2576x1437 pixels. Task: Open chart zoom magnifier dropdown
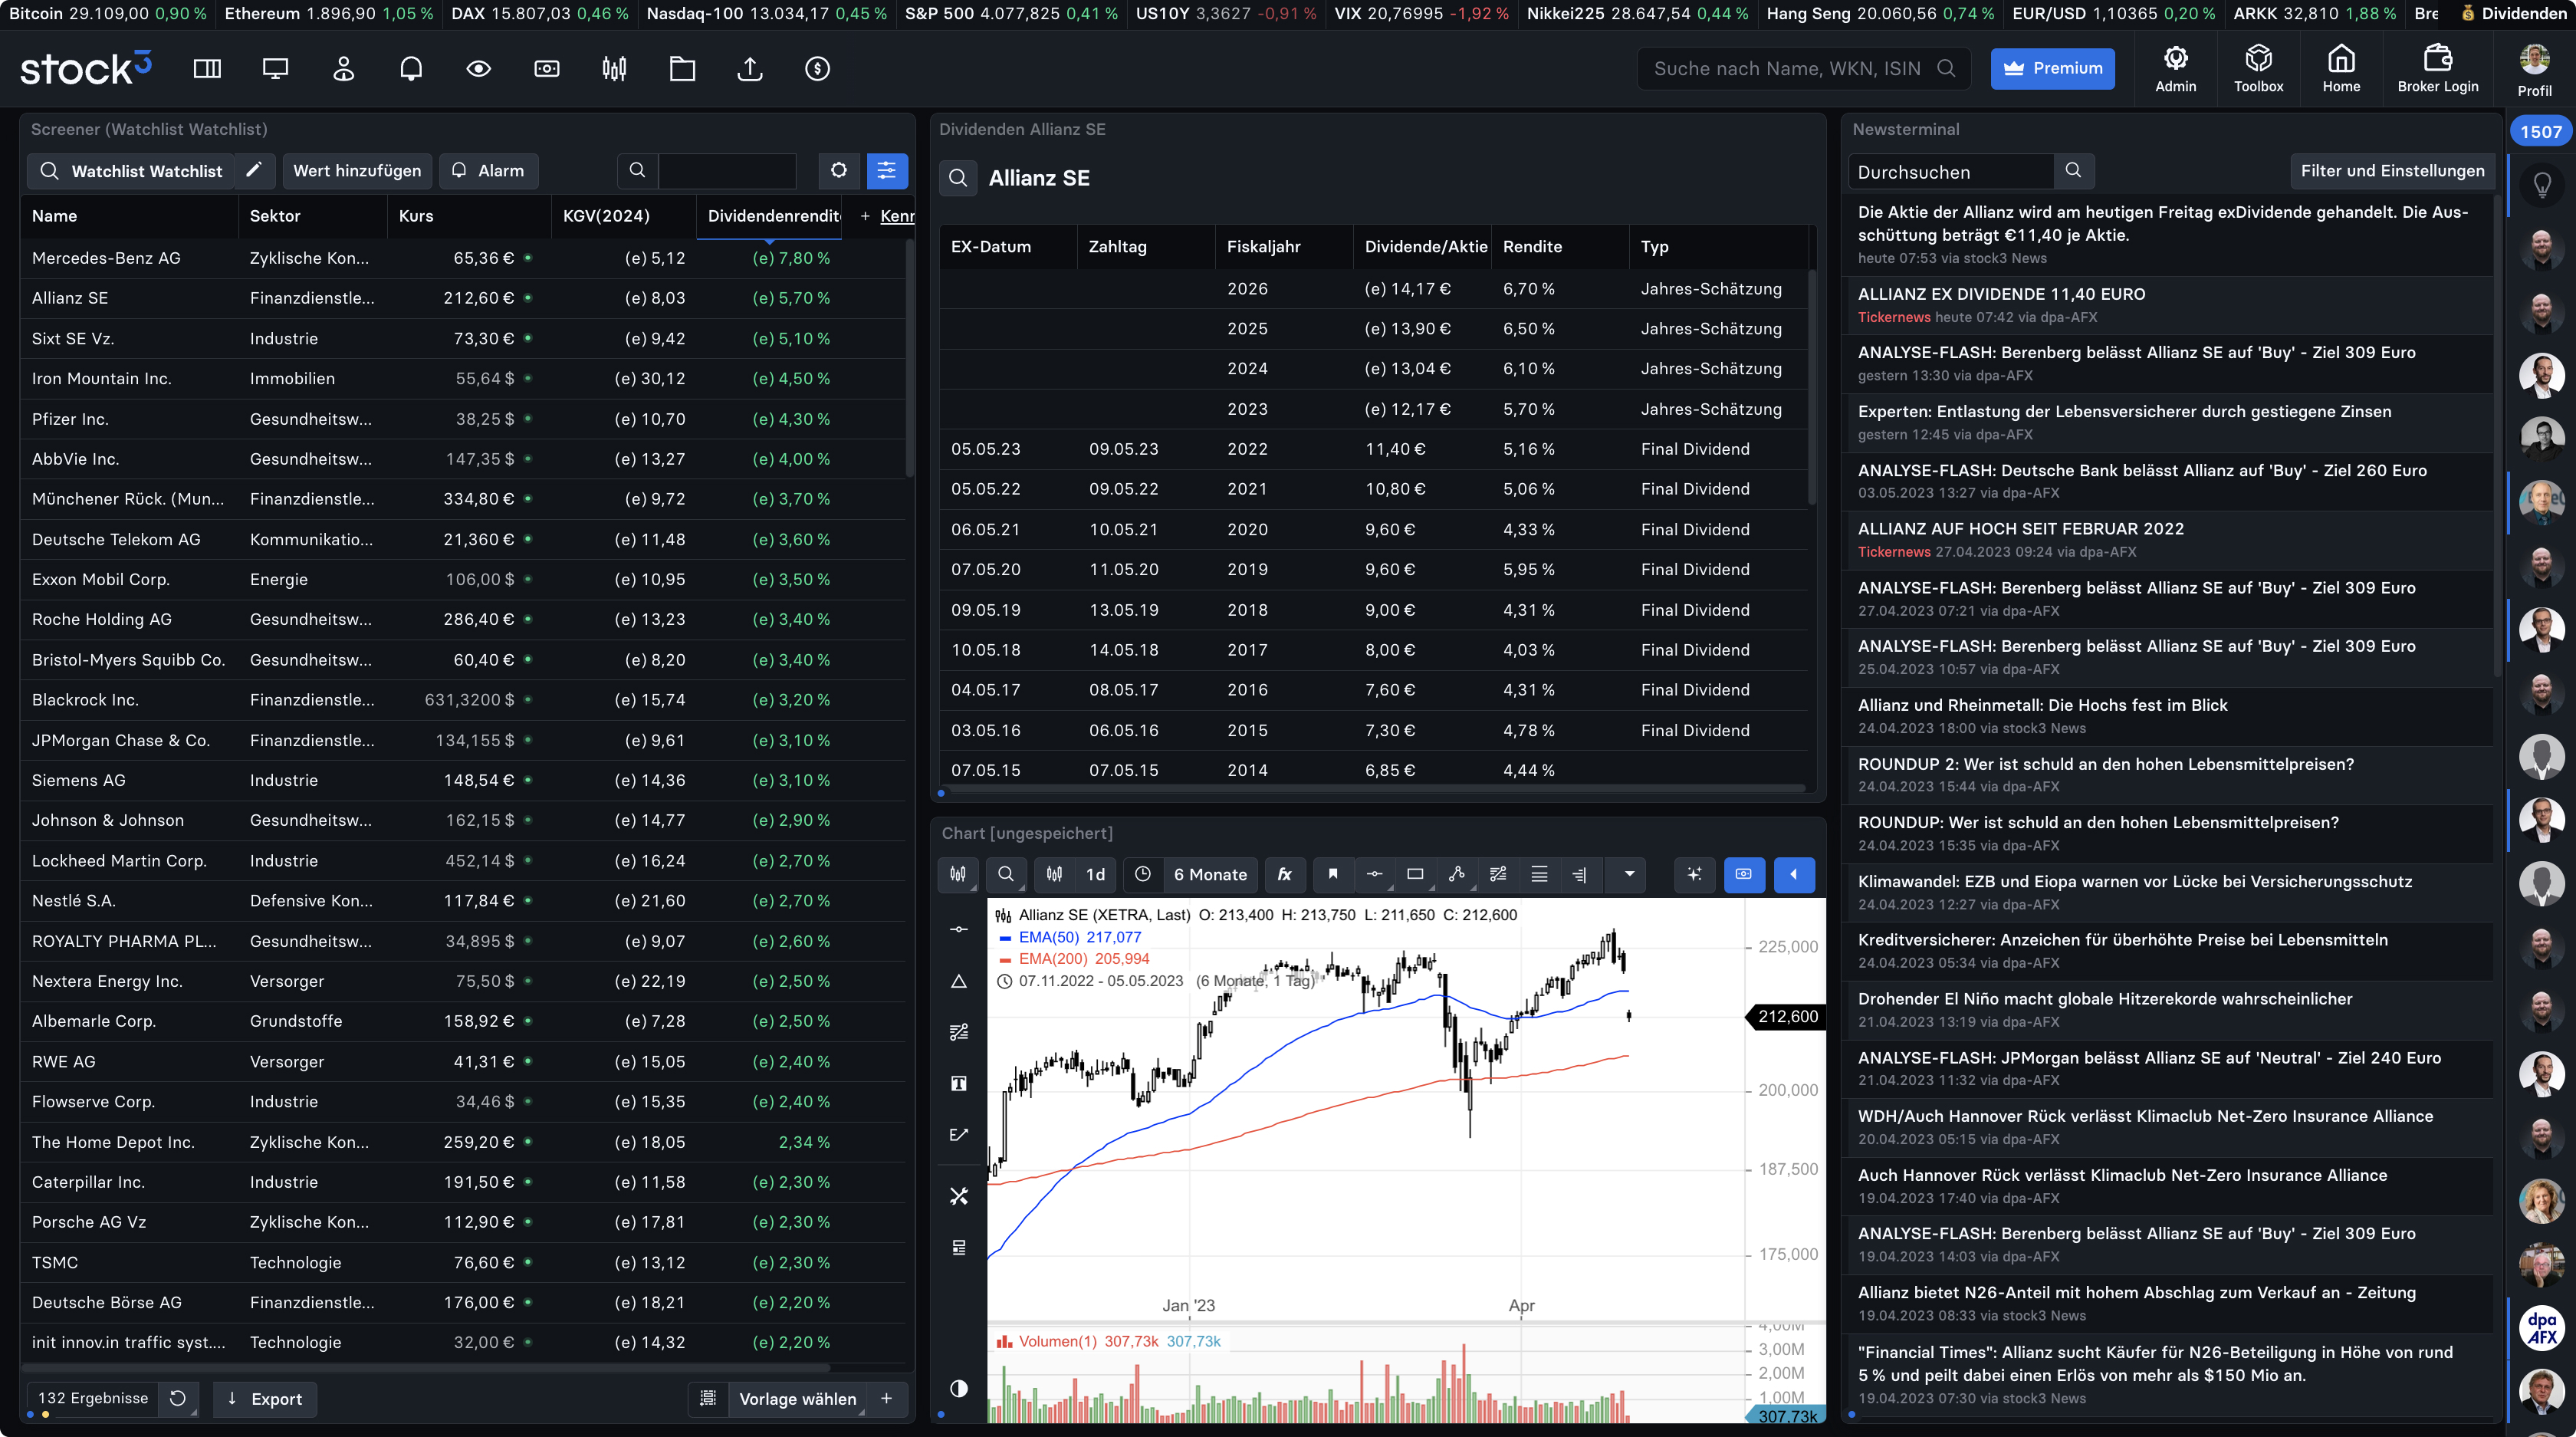coord(1006,874)
